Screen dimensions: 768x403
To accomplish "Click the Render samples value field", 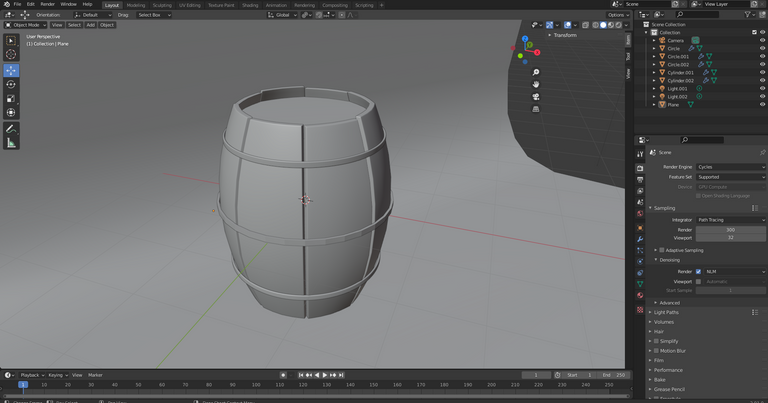I will click(x=730, y=229).
